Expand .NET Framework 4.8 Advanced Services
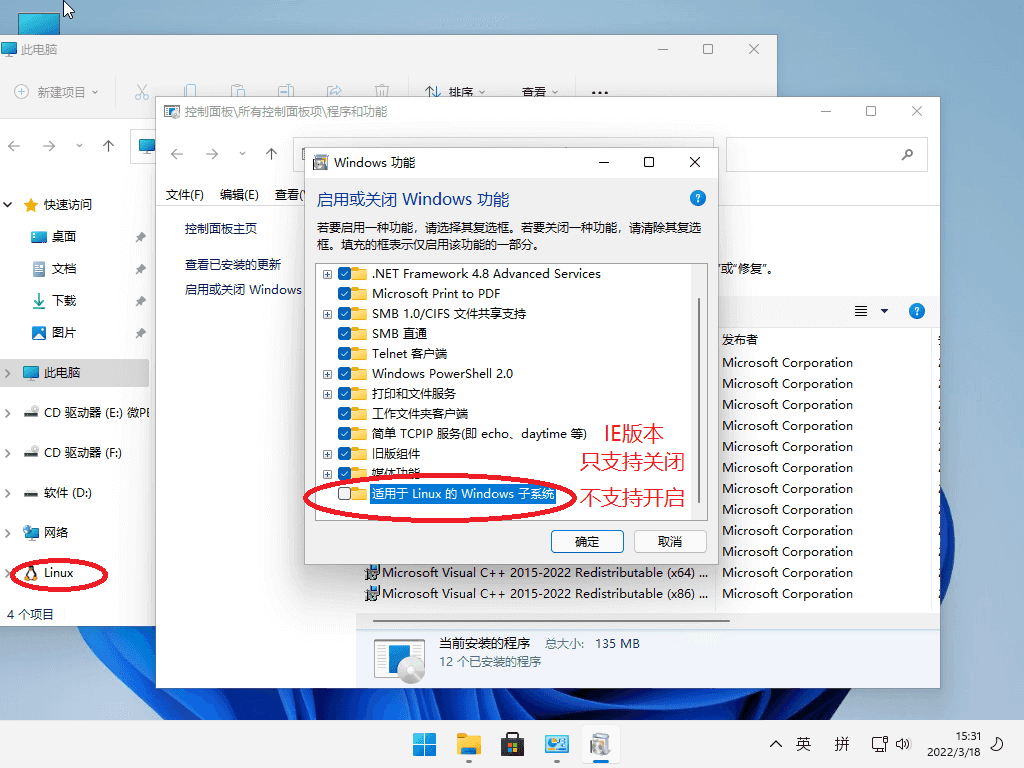Viewport: 1024px width, 768px height. pos(327,273)
